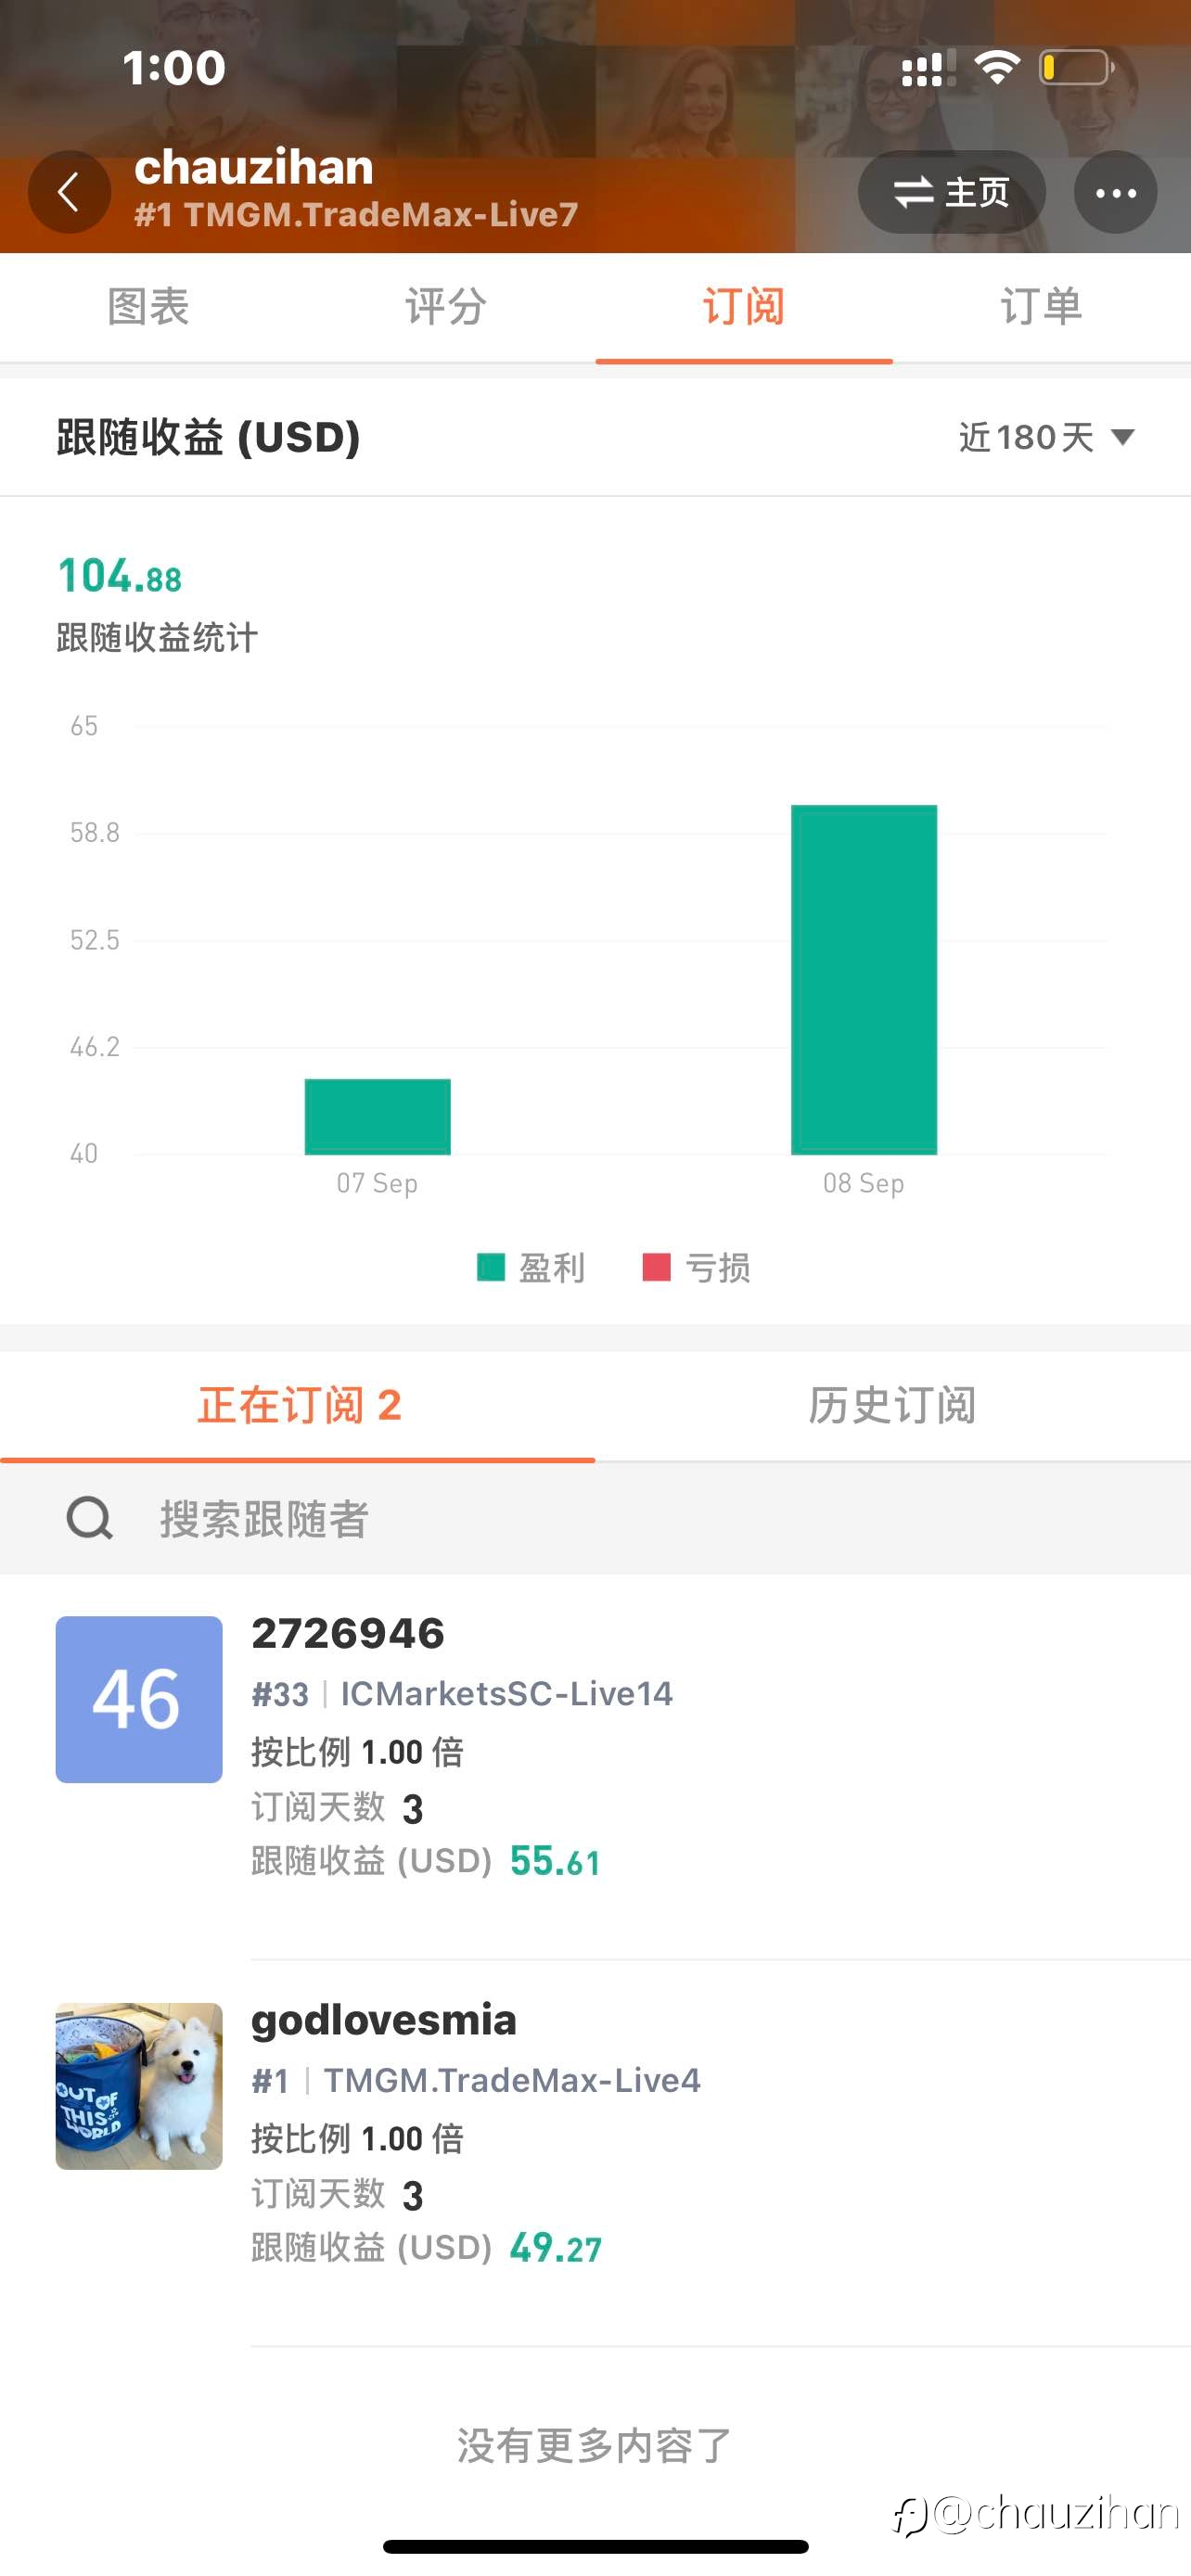Focus the 搜索跟随者 search field
This screenshot has height=2576, width=1191.
(x=595, y=1518)
